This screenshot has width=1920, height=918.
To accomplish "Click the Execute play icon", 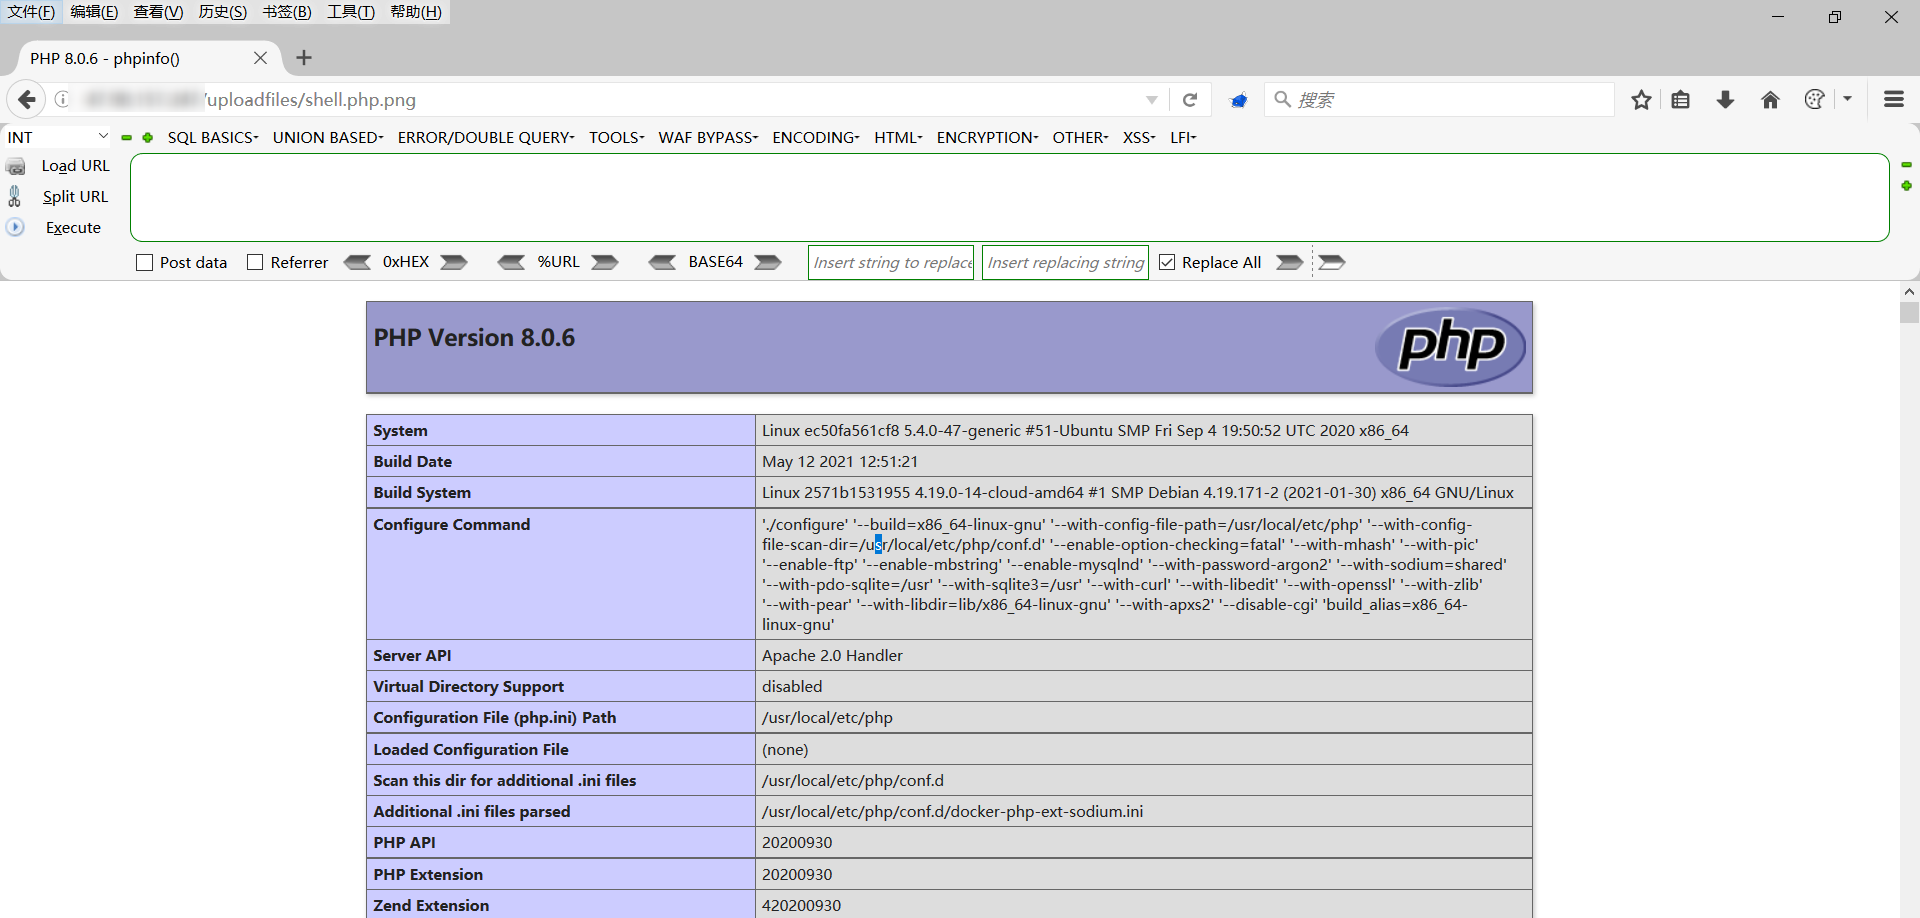I will [15, 227].
